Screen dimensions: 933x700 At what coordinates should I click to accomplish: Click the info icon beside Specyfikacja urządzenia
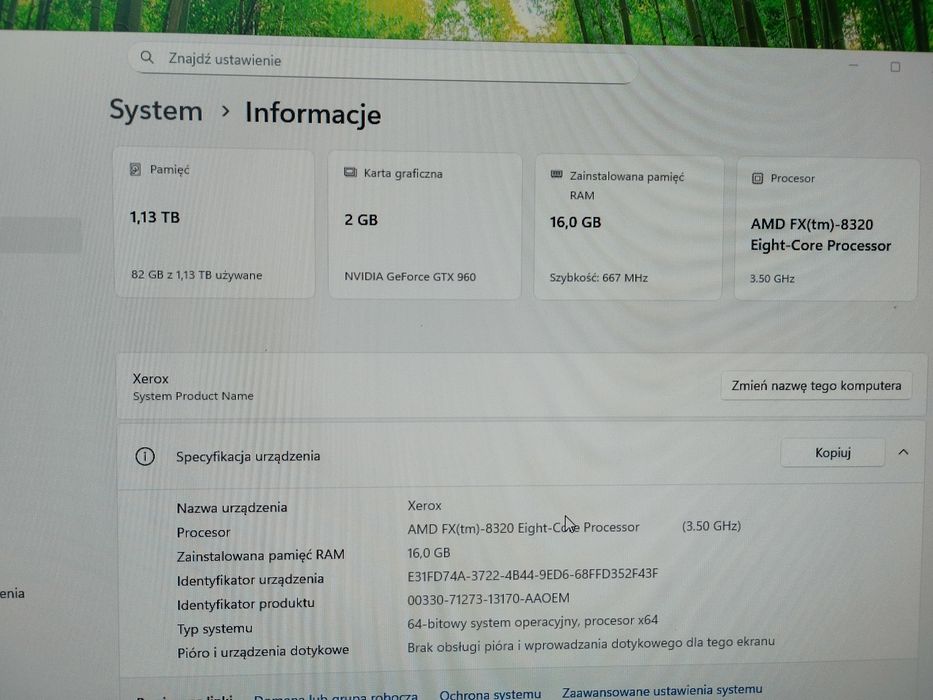pos(145,457)
